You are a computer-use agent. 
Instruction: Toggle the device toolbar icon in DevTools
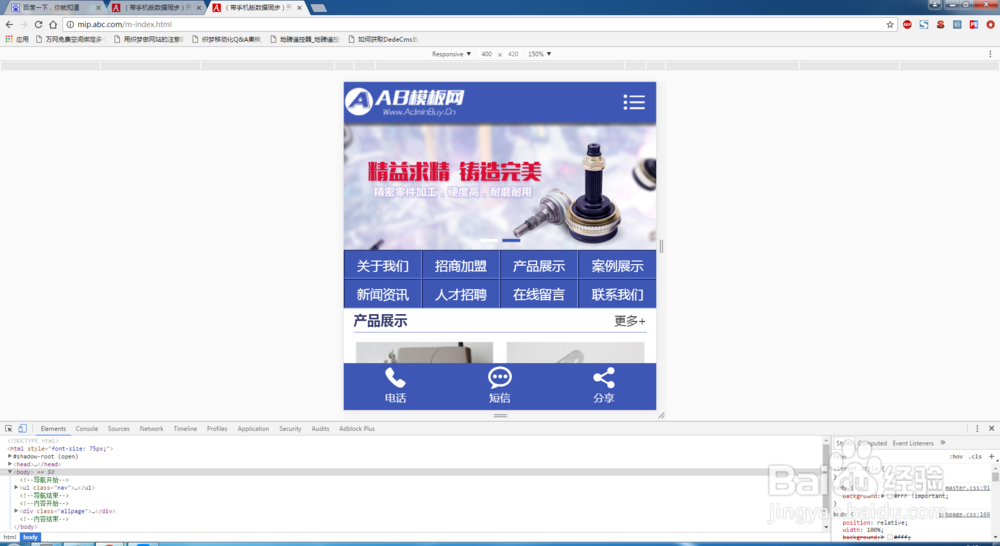22,429
